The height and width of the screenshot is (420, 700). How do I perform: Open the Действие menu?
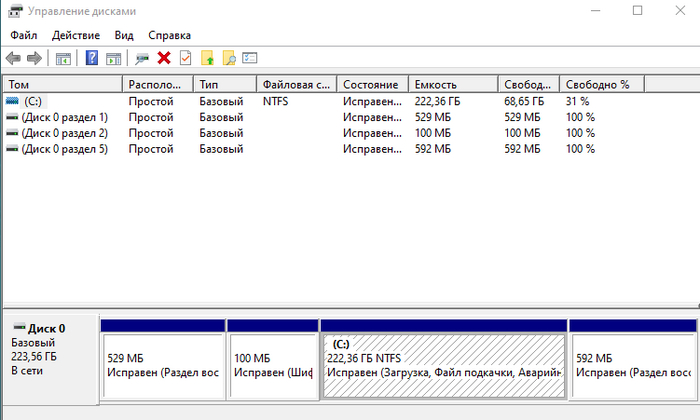click(76, 35)
